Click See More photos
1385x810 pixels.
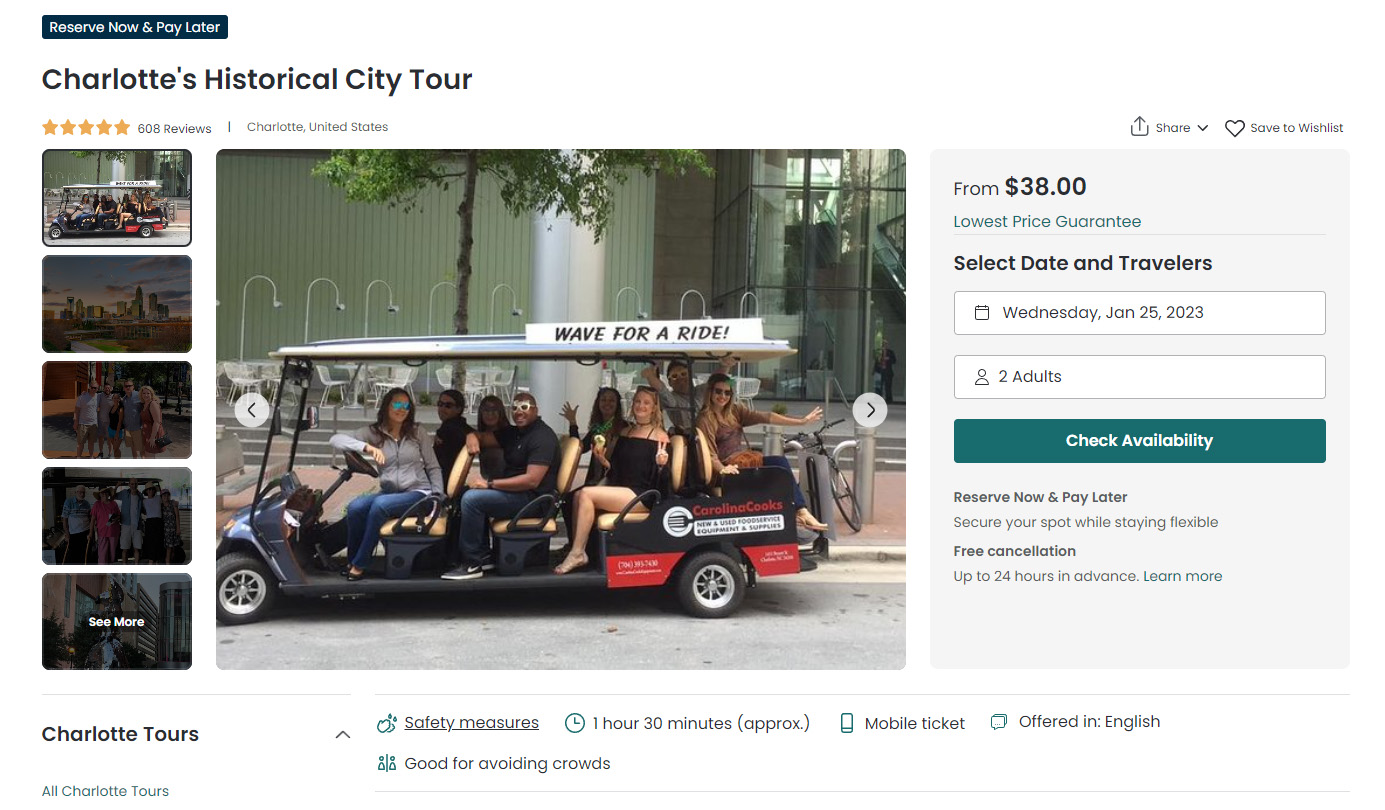click(x=116, y=621)
